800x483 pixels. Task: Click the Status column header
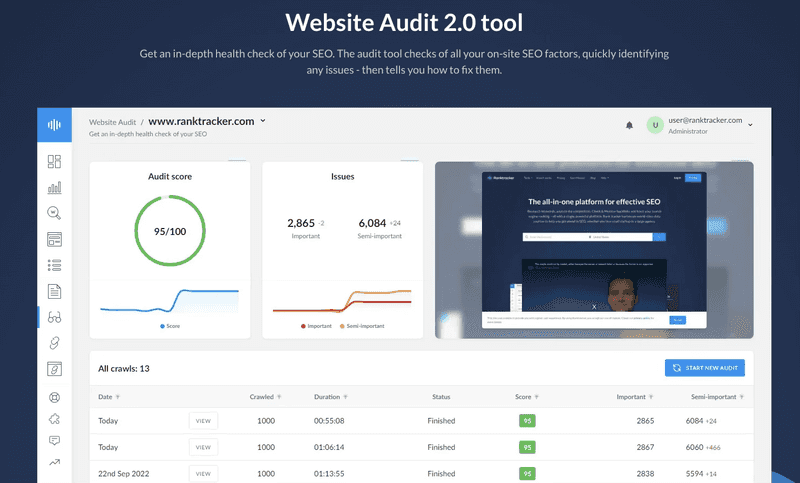point(441,397)
